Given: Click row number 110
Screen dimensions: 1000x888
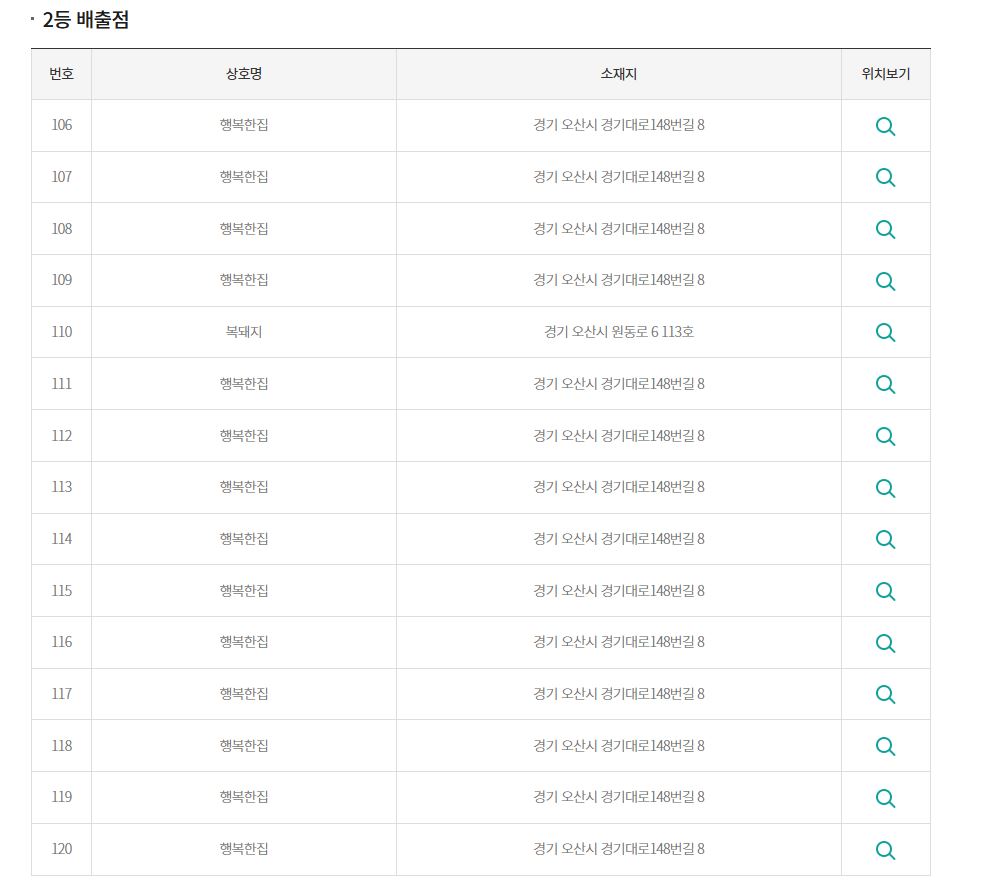Looking at the screenshot, I should pos(61,332).
